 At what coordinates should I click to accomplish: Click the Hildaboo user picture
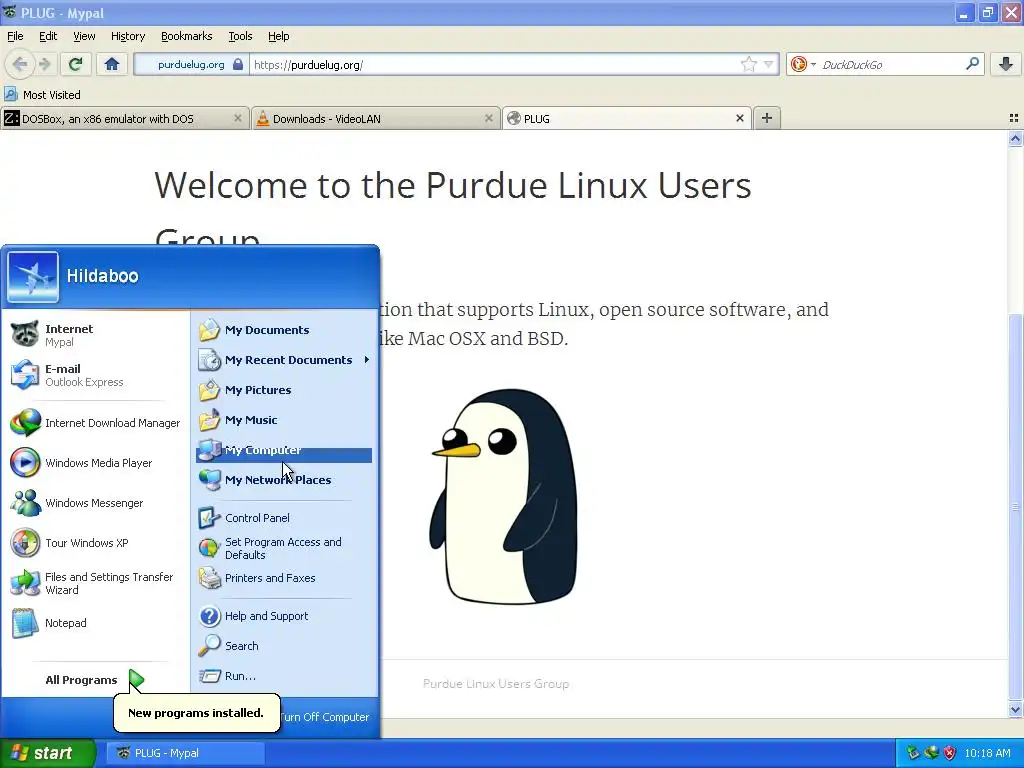click(33, 277)
